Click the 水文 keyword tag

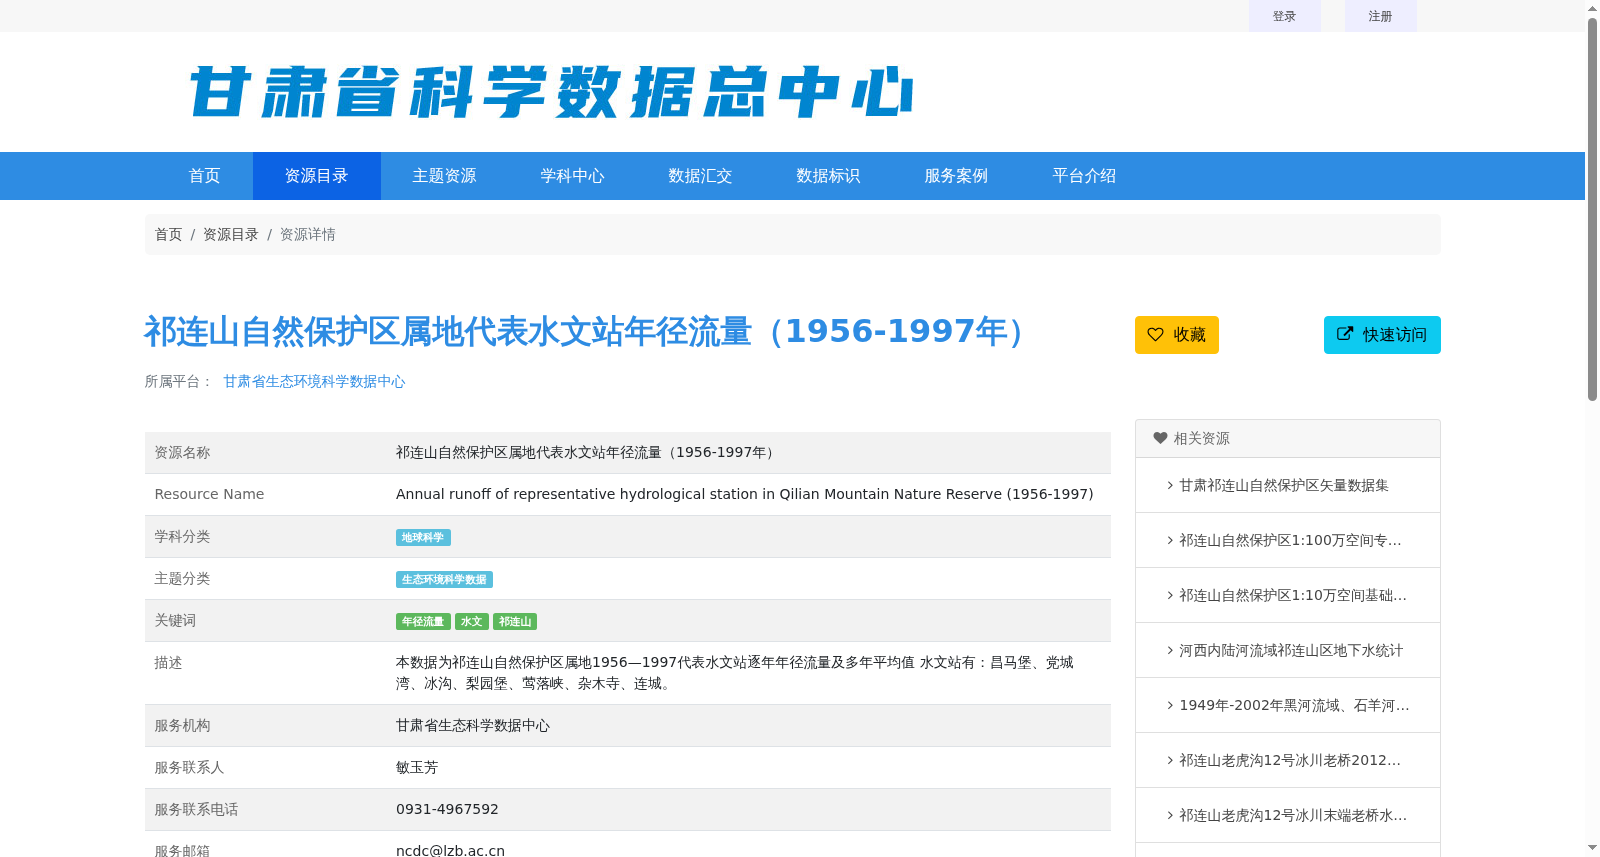[x=472, y=622]
